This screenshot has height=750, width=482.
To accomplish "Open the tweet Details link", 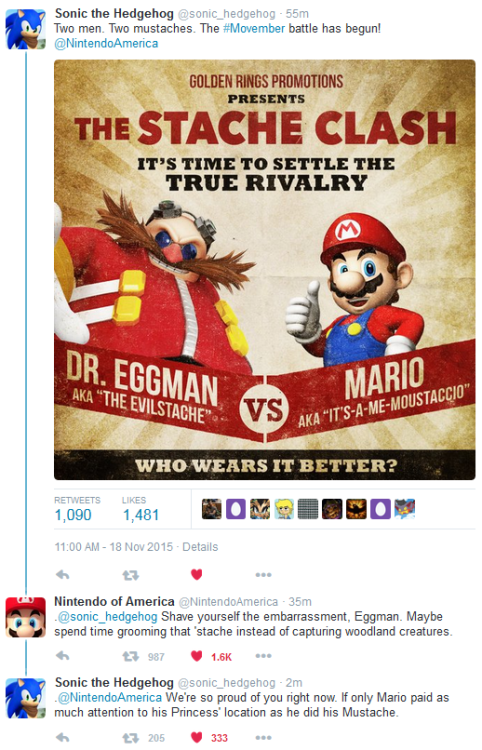I will [200, 547].
